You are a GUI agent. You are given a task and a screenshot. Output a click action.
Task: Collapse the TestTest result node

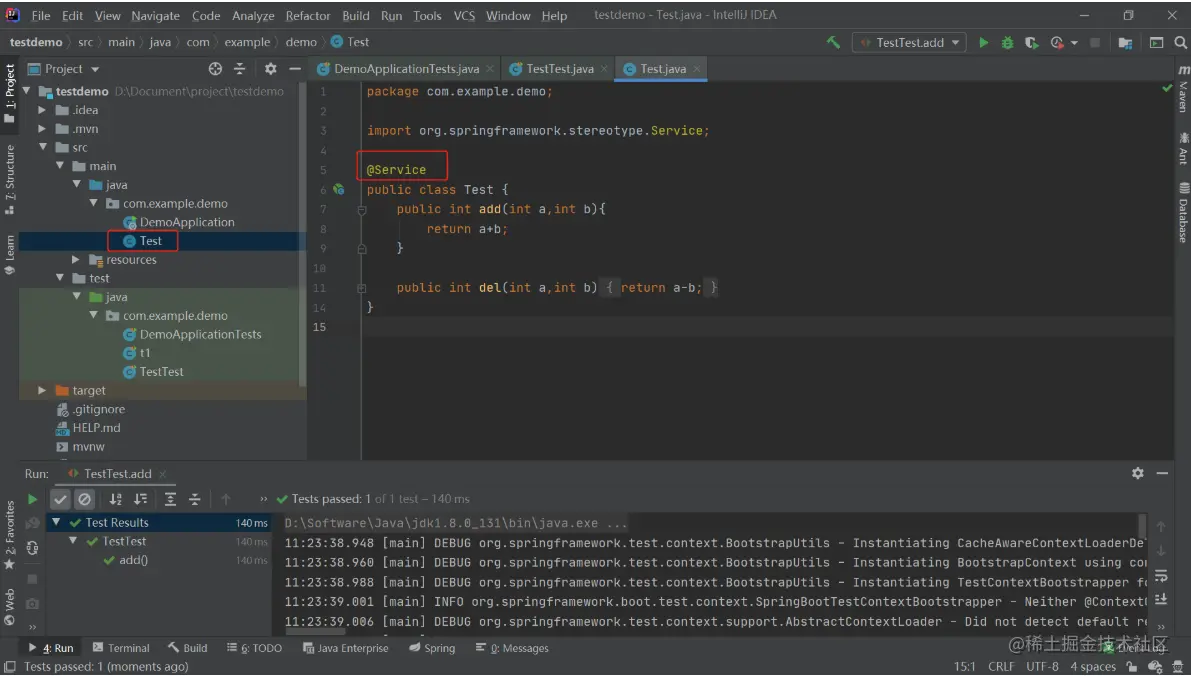[x=73, y=542]
